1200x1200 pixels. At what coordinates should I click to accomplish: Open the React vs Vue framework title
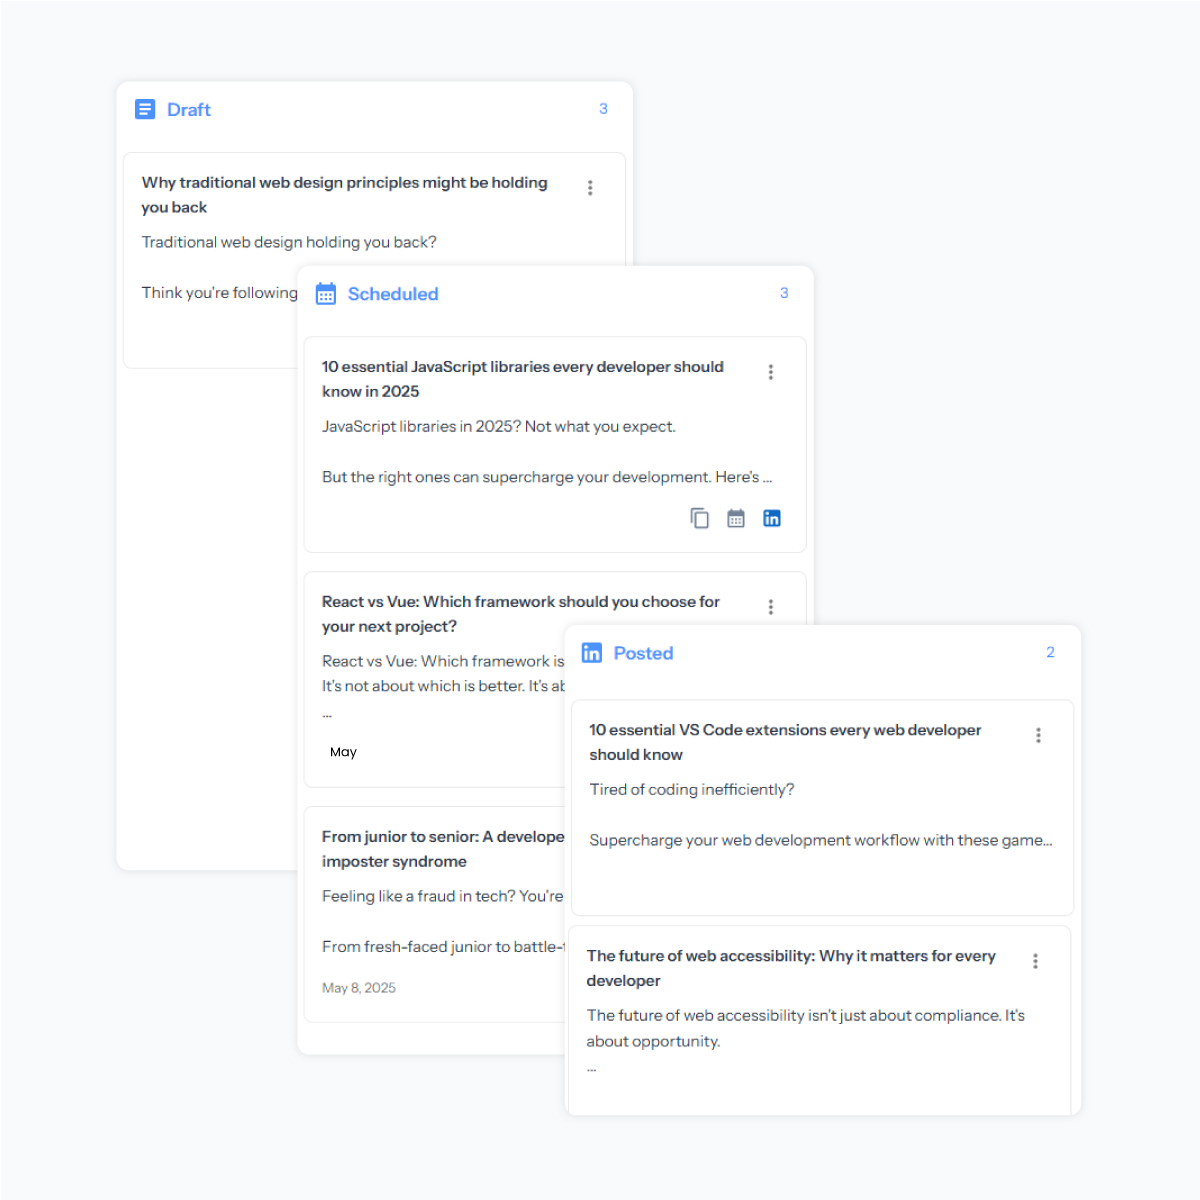coord(520,614)
